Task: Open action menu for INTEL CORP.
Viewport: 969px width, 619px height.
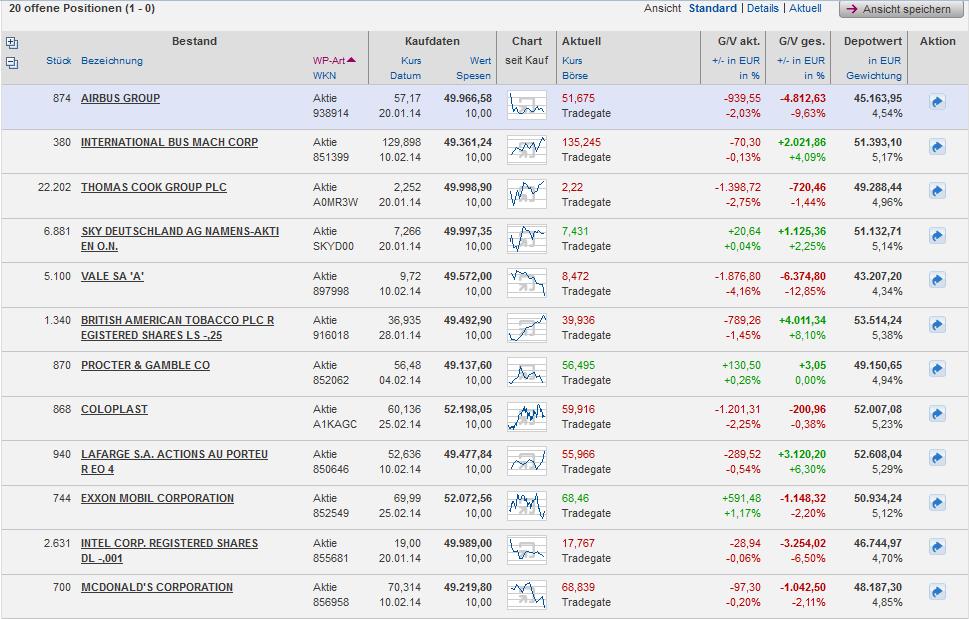Action: 937,547
